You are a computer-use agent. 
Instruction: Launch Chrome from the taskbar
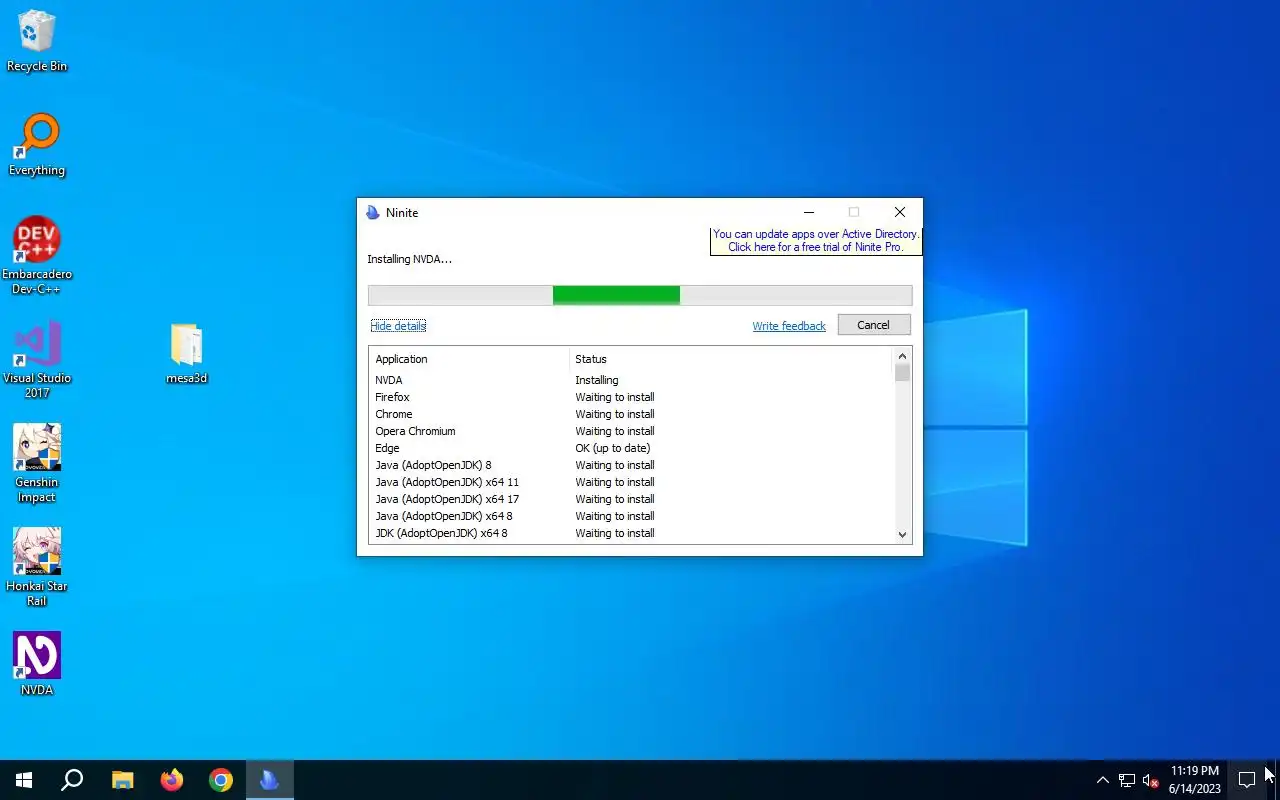point(221,780)
